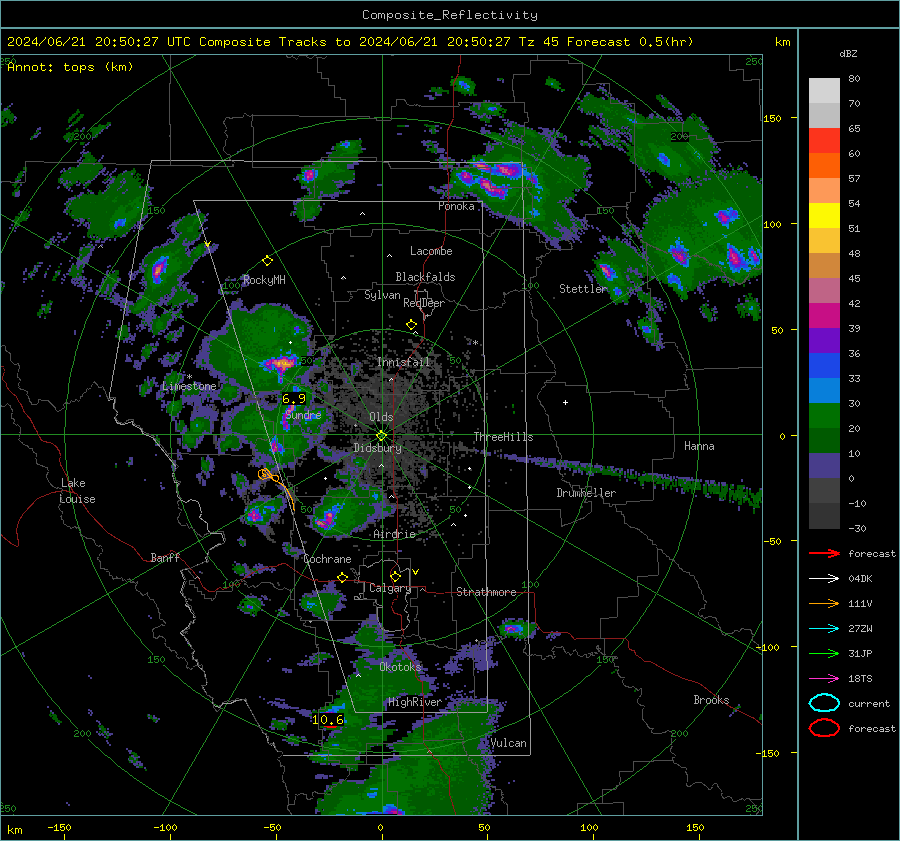Screen dimensions: 900x841
Task: Click the Okotoks town label
Action: [401, 667]
